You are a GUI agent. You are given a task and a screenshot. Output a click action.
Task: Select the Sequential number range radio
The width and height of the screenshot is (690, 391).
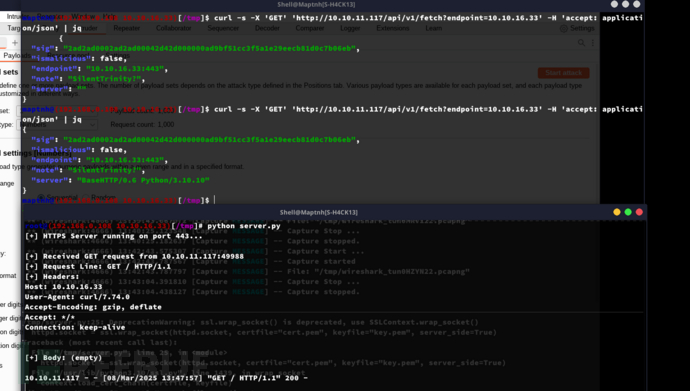coord(41,197)
